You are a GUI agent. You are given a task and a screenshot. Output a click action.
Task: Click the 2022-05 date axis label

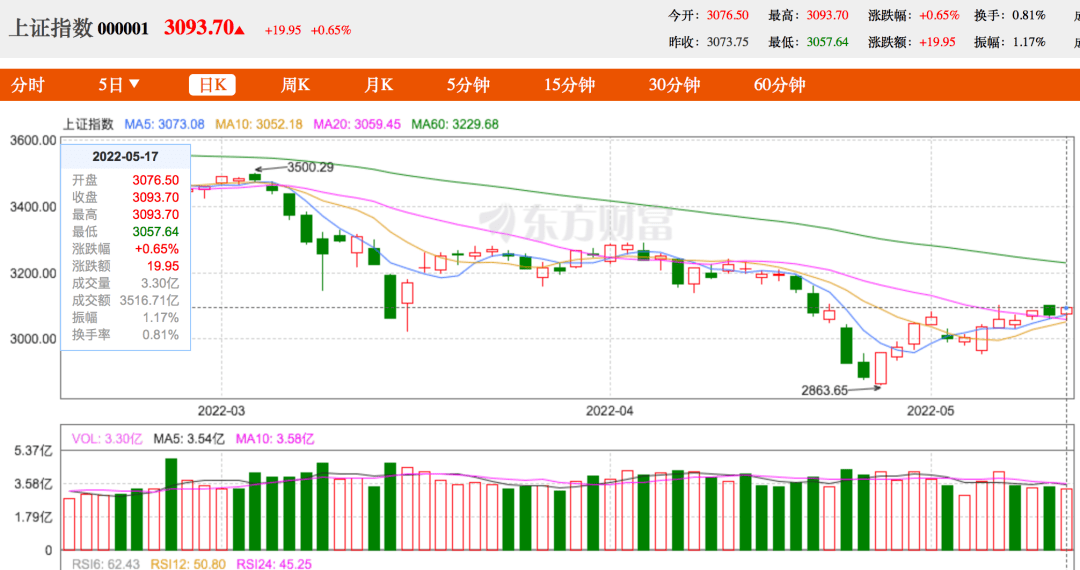931,411
